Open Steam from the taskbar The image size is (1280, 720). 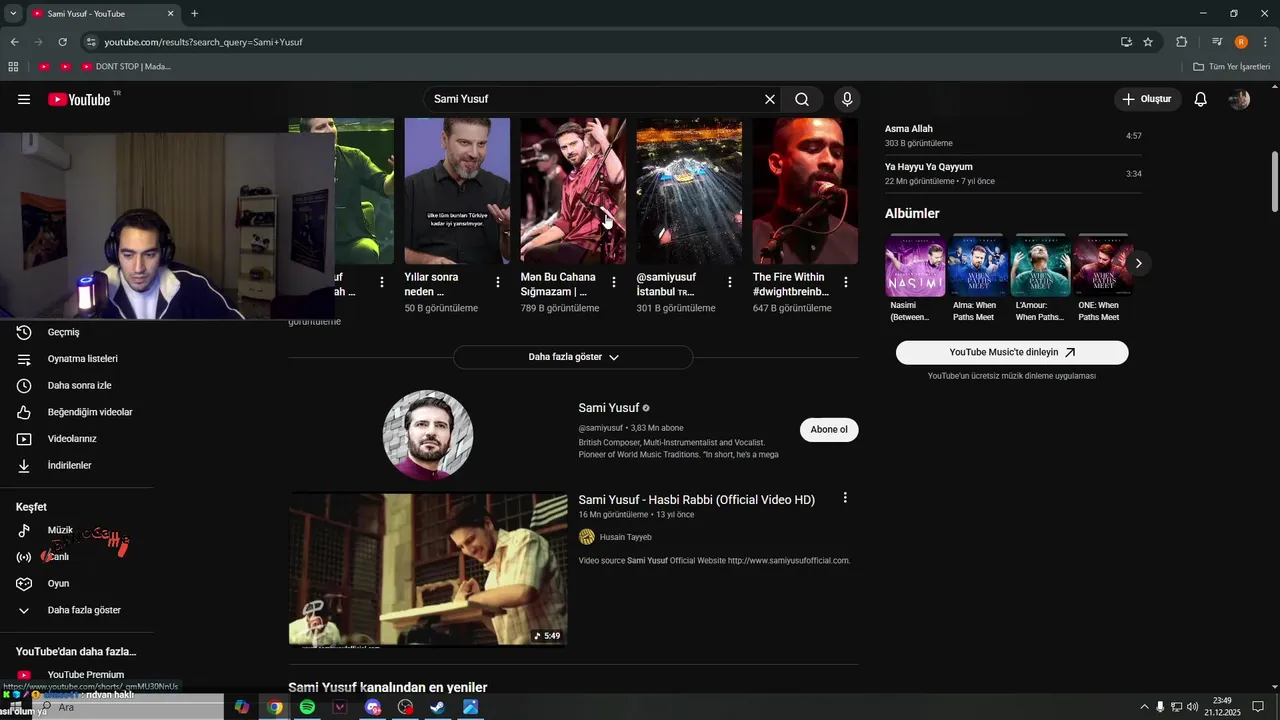tap(438, 707)
